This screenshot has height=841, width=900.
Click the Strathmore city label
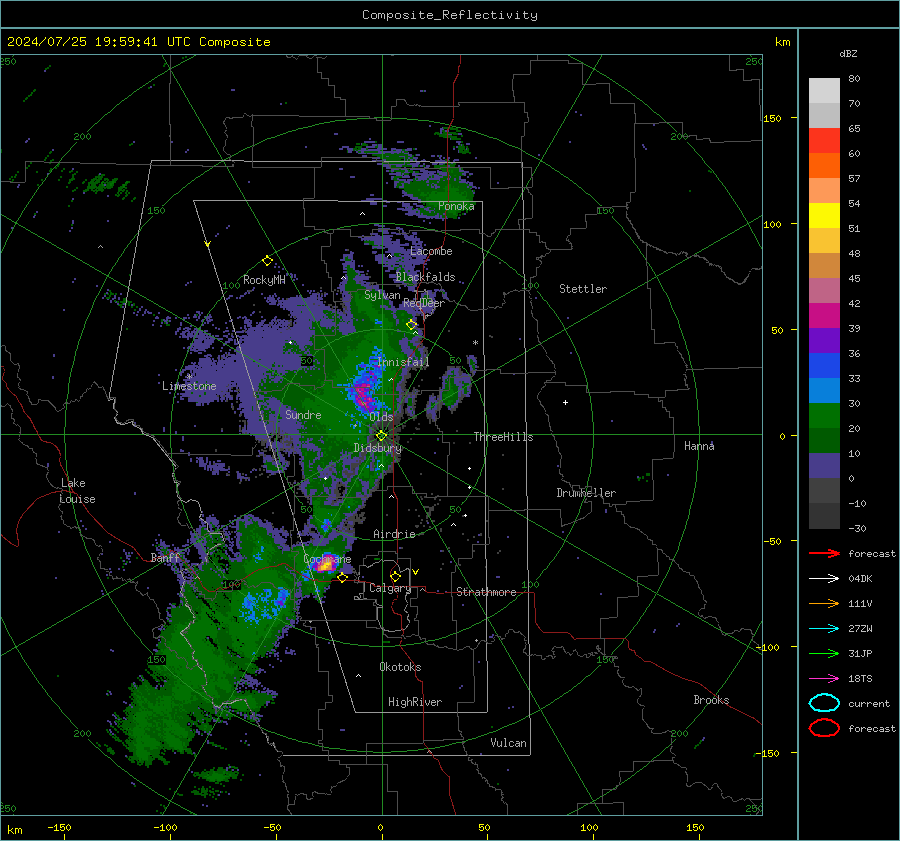(x=486, y=592)
